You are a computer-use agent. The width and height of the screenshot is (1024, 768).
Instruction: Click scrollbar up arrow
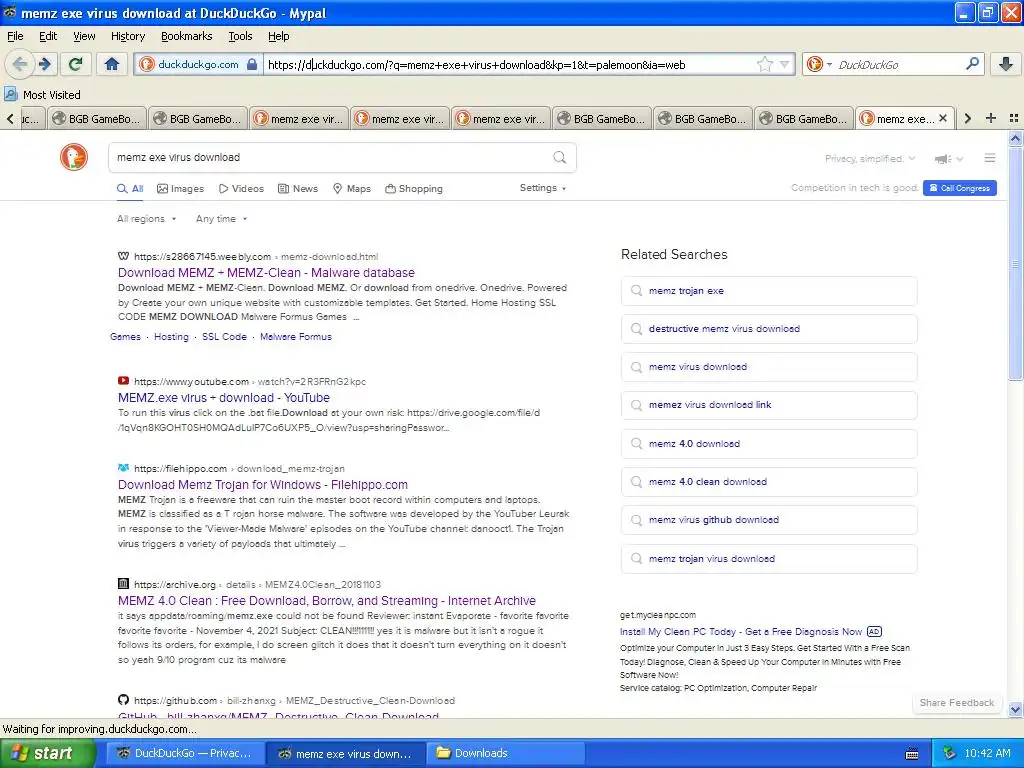(x=1015, y=138)
